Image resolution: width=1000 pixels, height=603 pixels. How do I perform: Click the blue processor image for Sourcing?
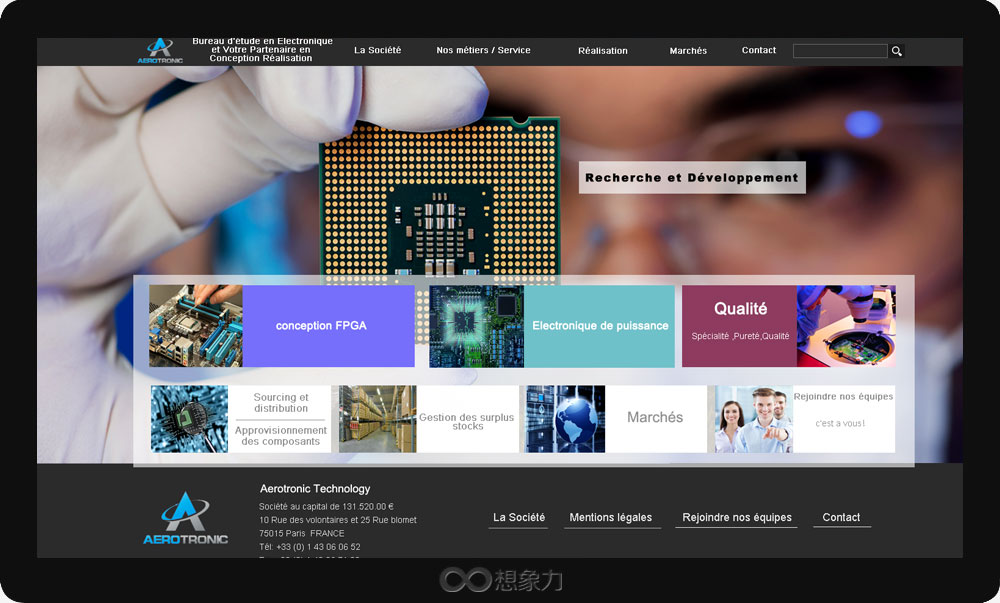coord(189,419)
